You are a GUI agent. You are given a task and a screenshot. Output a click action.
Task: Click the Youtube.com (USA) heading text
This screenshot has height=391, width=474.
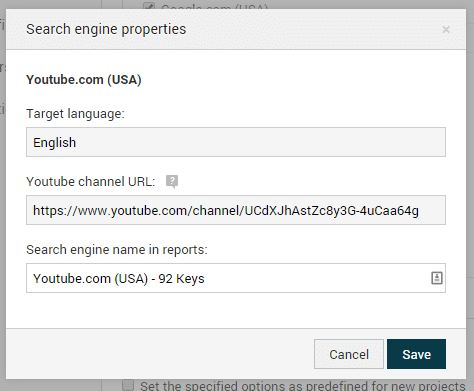point(84,80)
